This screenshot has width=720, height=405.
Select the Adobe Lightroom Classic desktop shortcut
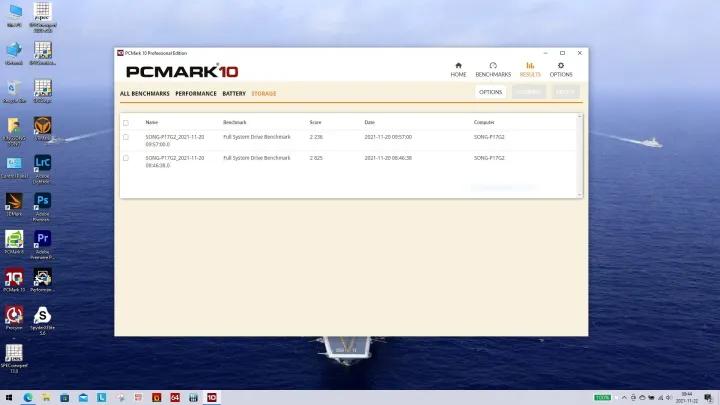click(x=42, y=169)
